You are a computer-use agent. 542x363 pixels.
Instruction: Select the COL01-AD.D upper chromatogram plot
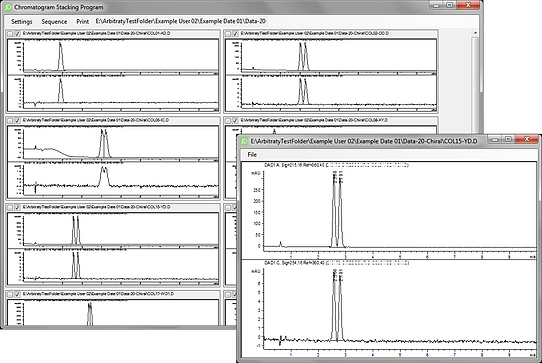click(x=113, y=57)
